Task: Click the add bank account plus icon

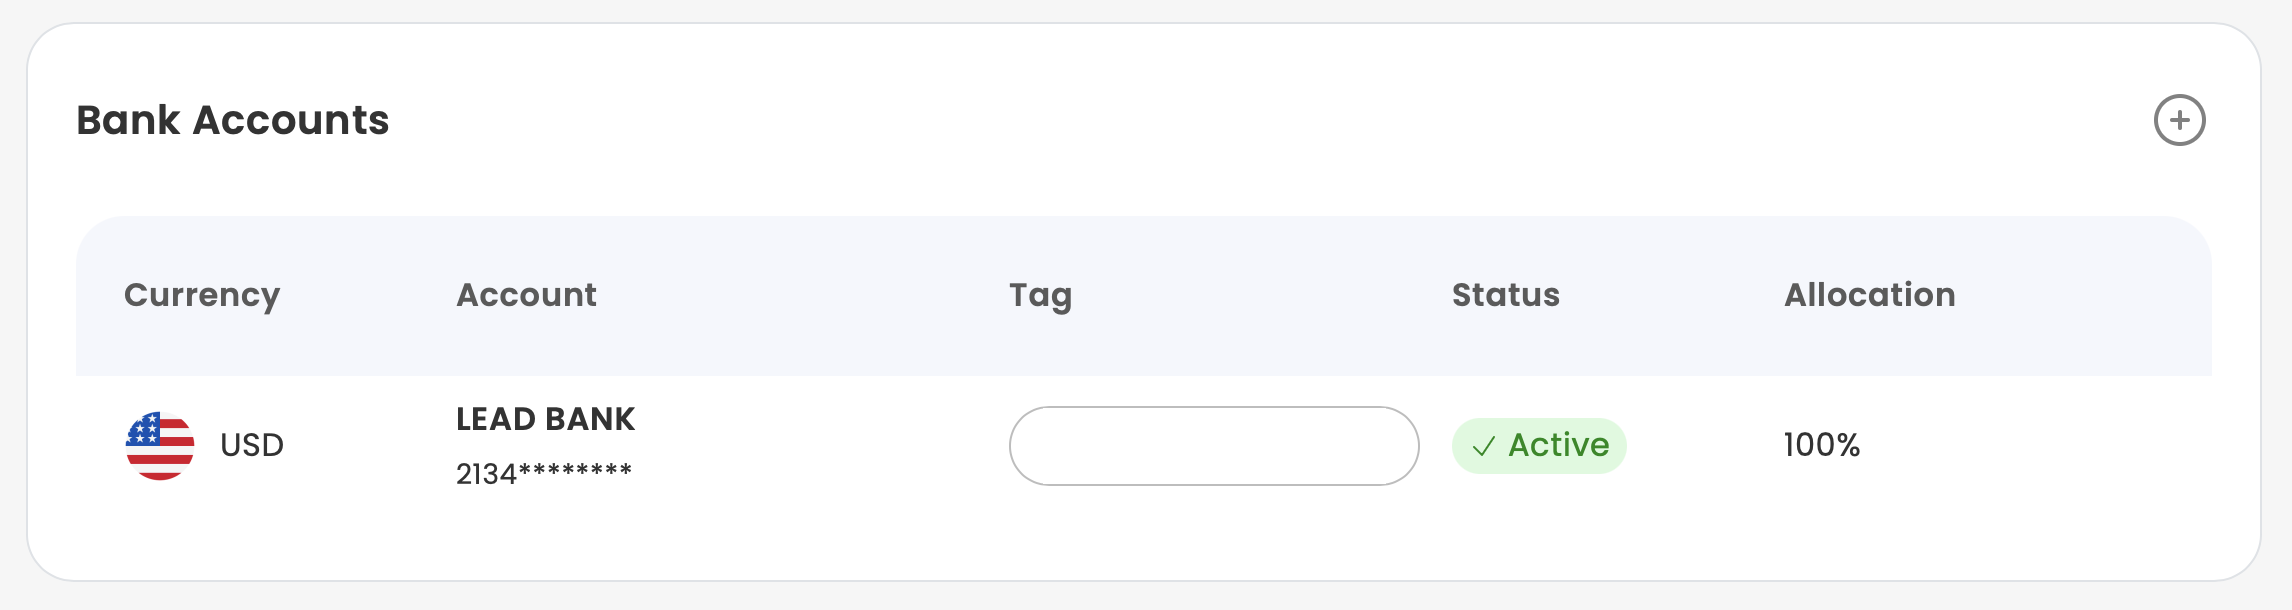Action: [2179, 121]
